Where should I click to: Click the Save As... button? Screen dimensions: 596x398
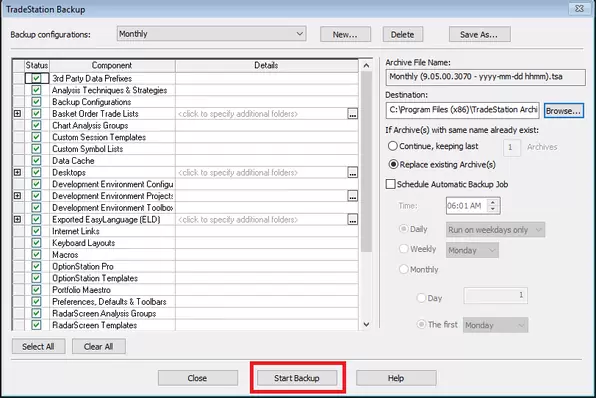pyautogui.click(x=479, y=35)
